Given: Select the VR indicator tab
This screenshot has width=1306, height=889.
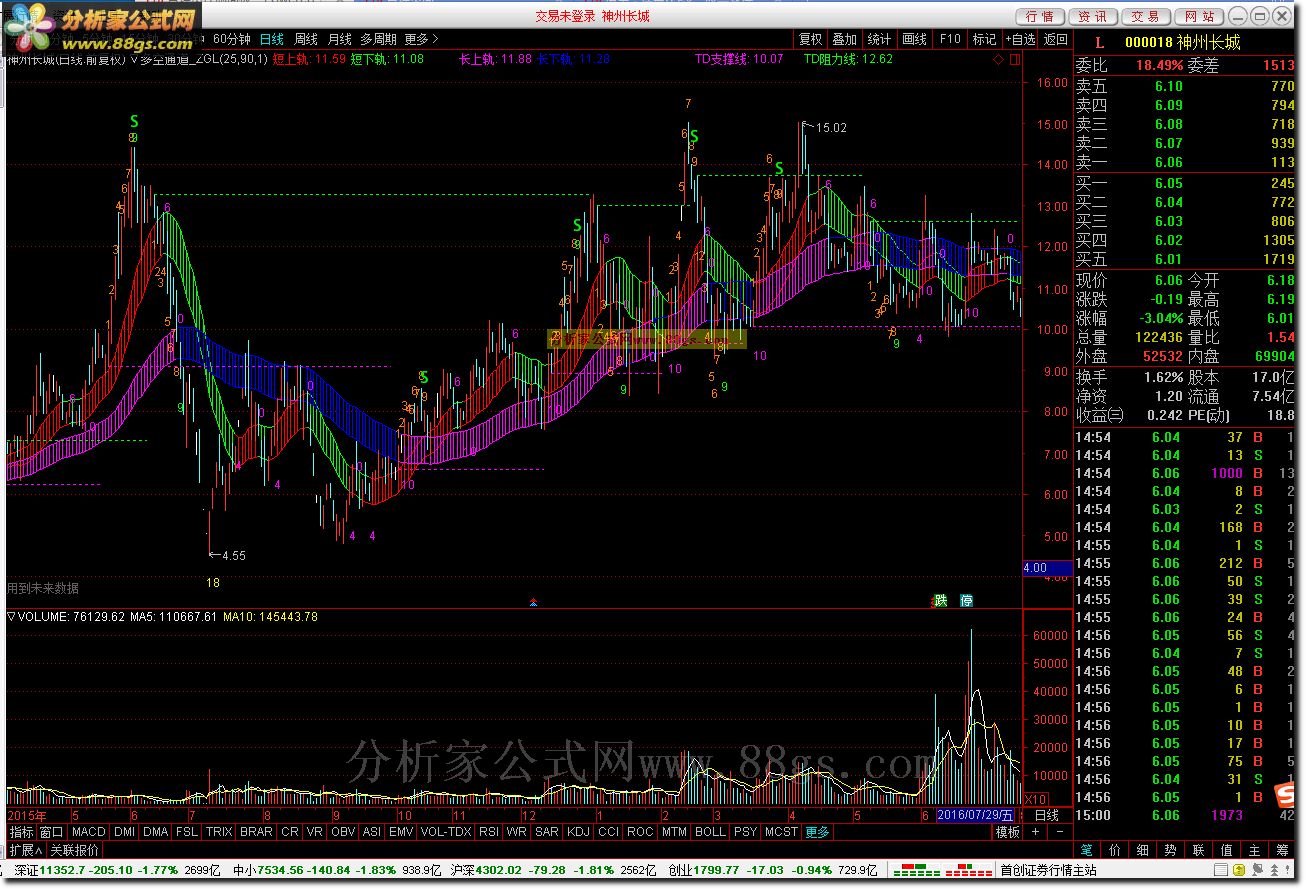Looking at the screenshot, I should pyautogui.click(x=315, y=832).
